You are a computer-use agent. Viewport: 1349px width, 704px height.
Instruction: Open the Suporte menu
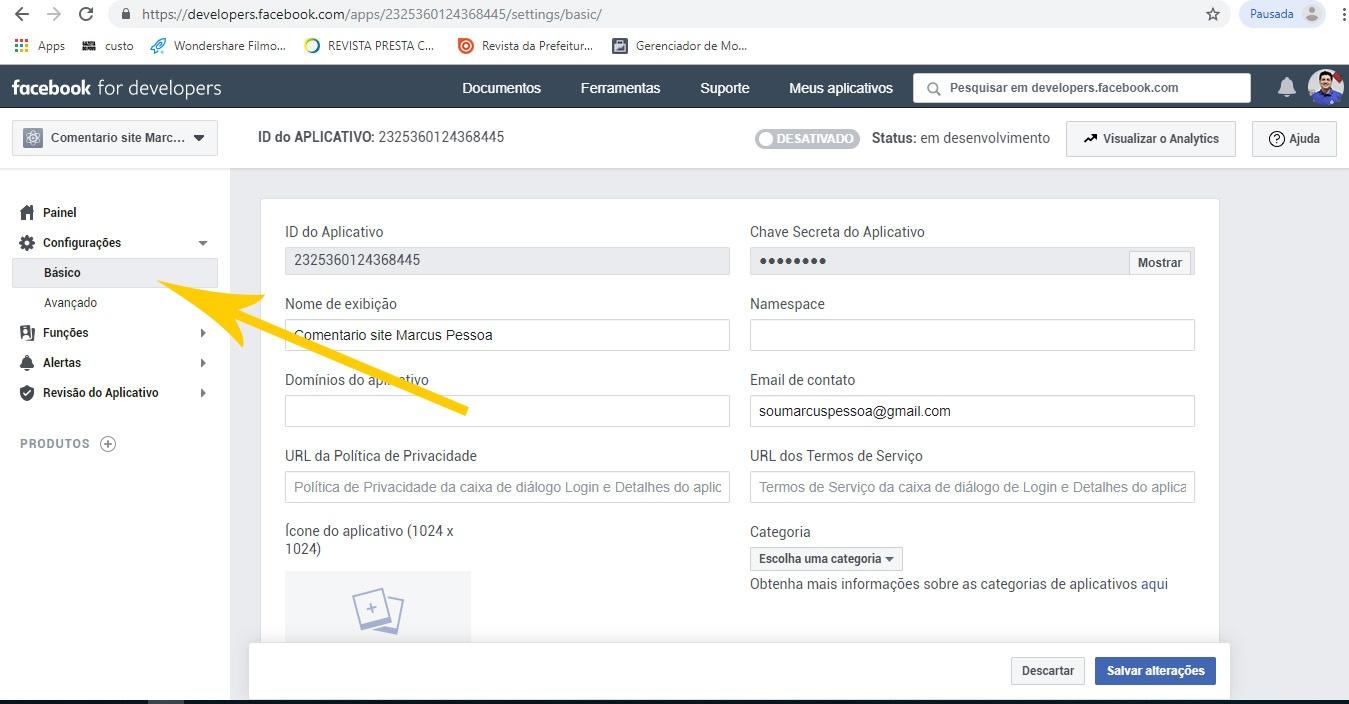click(x=725, y=88)
